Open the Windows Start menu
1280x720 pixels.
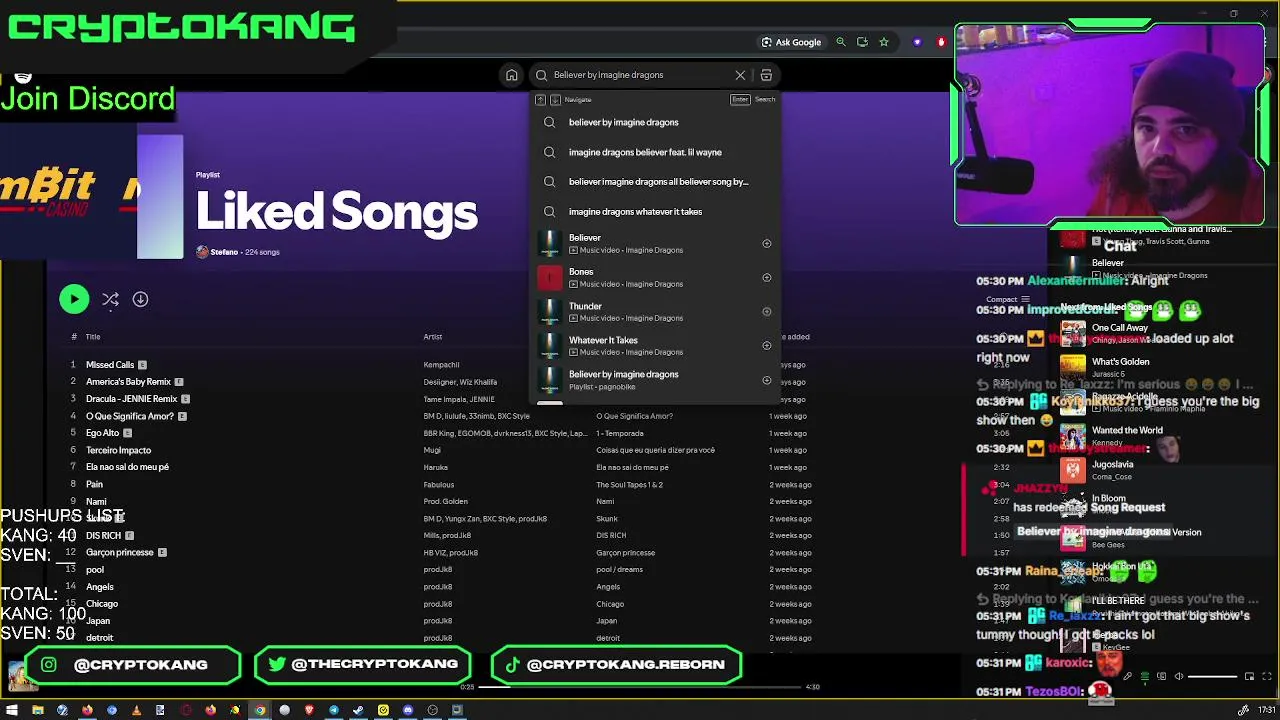click(x=12, y=710)
